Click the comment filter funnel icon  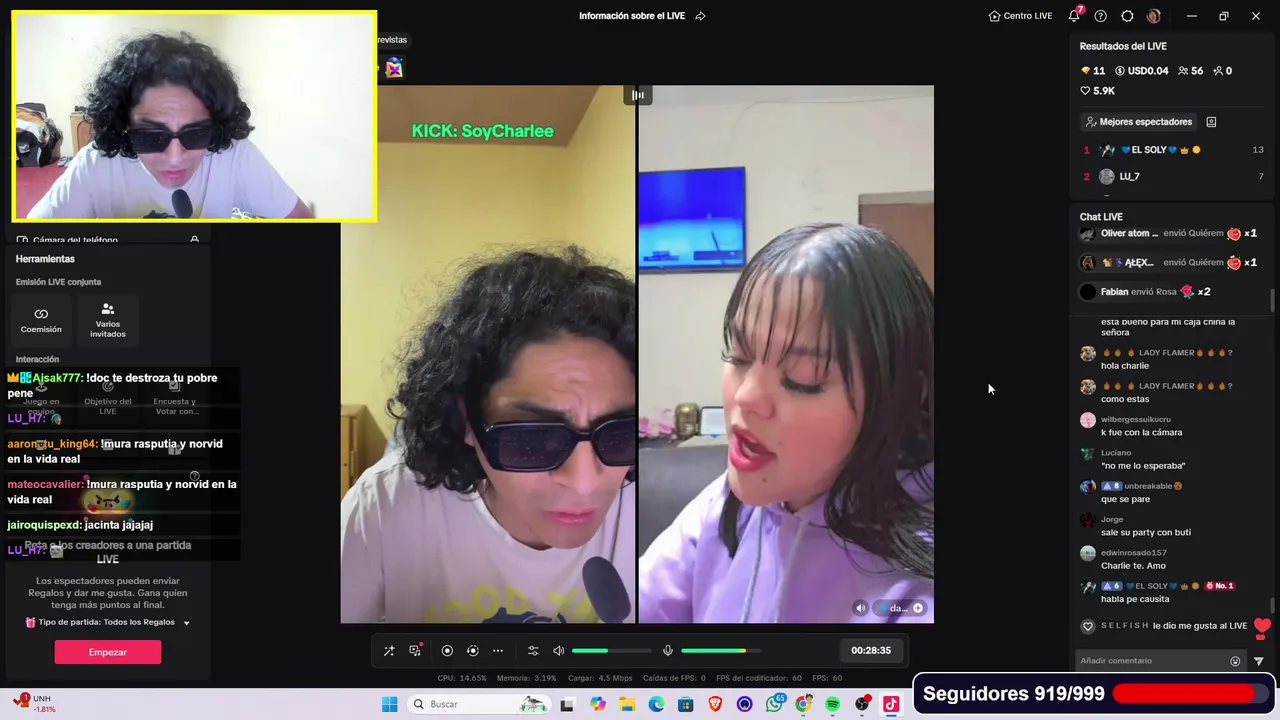point(1259,661)
